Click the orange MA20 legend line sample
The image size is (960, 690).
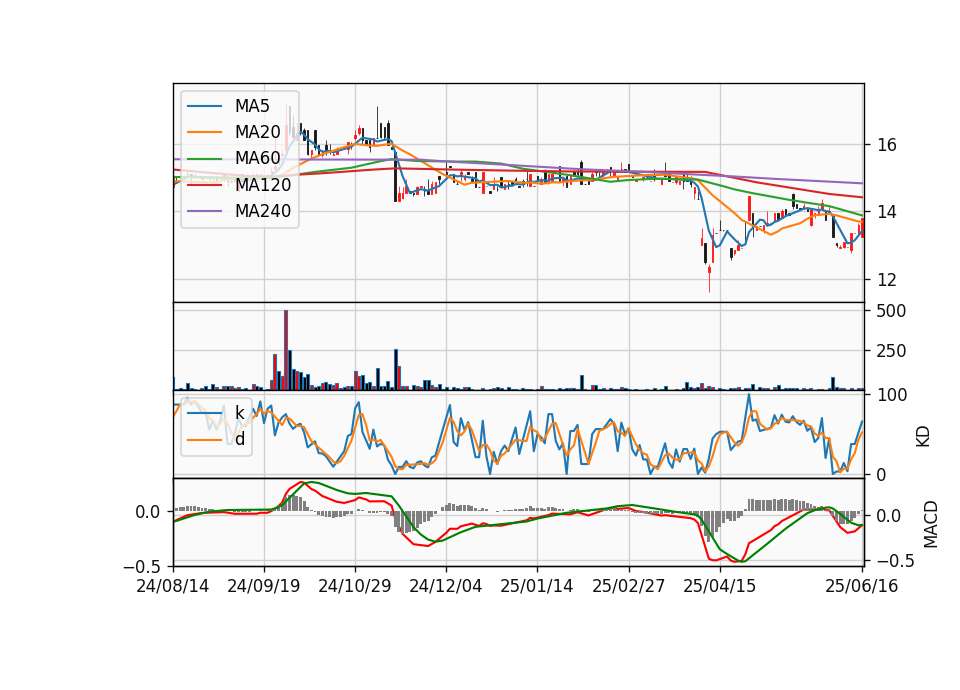click(204, 133)
